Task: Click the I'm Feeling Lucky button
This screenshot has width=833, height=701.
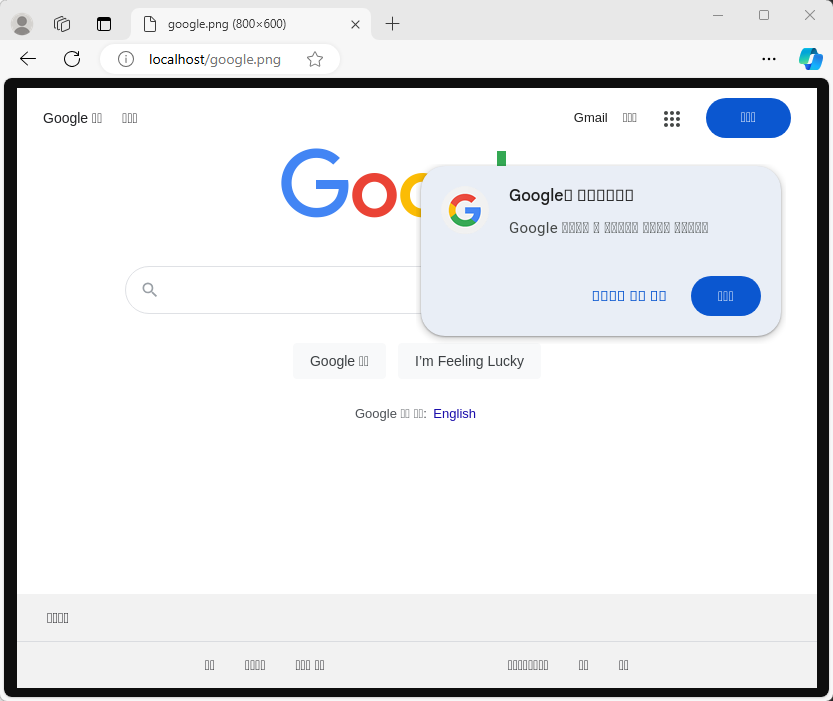Action: click(x=470, y=361)
